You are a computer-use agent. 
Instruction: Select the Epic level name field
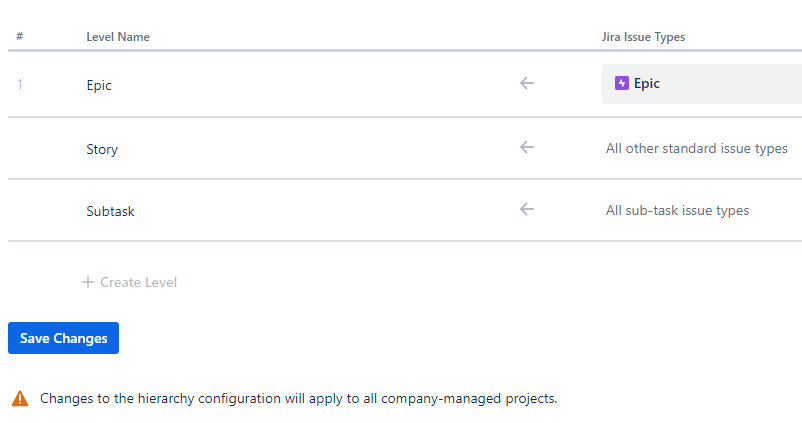pos(99,85)
